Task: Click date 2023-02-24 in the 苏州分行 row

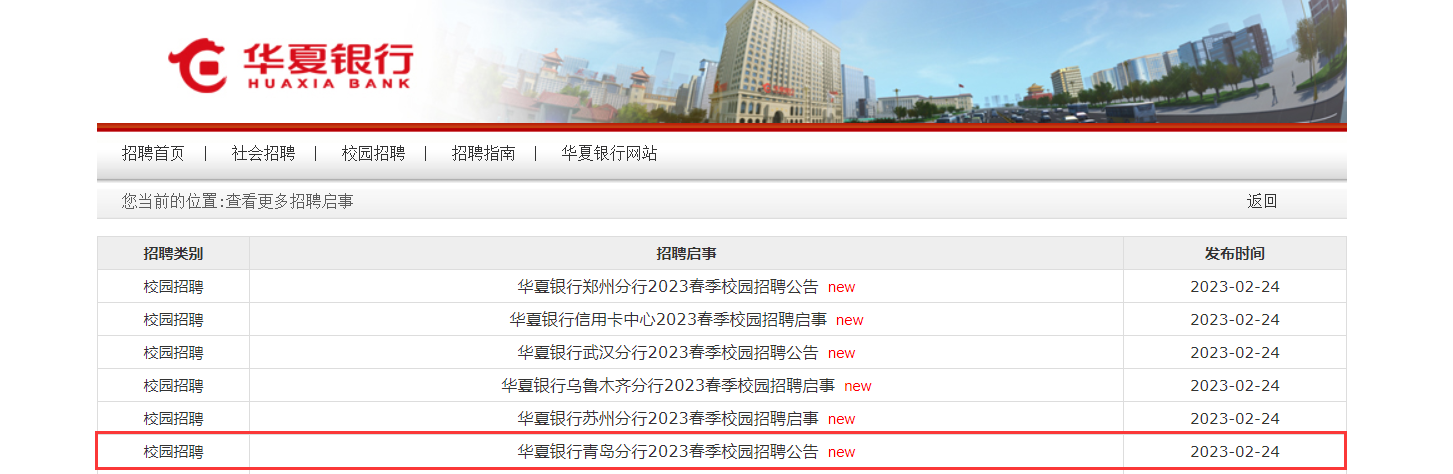Action: [x=1235, y=419]
